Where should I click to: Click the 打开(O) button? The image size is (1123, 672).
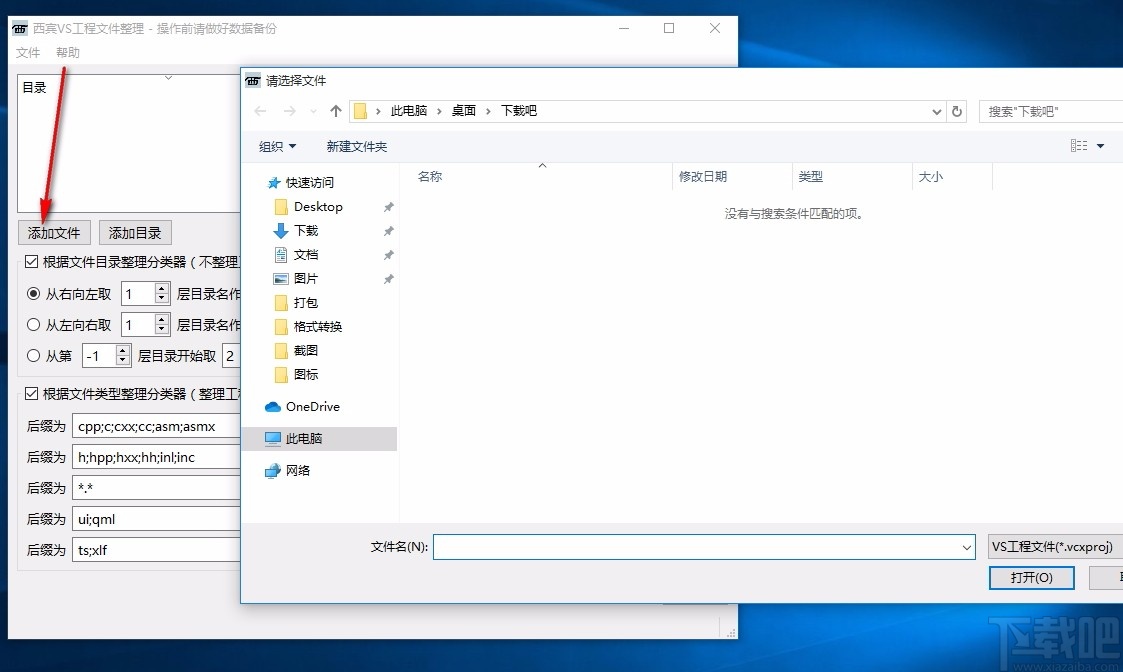tap(1031, 577)
